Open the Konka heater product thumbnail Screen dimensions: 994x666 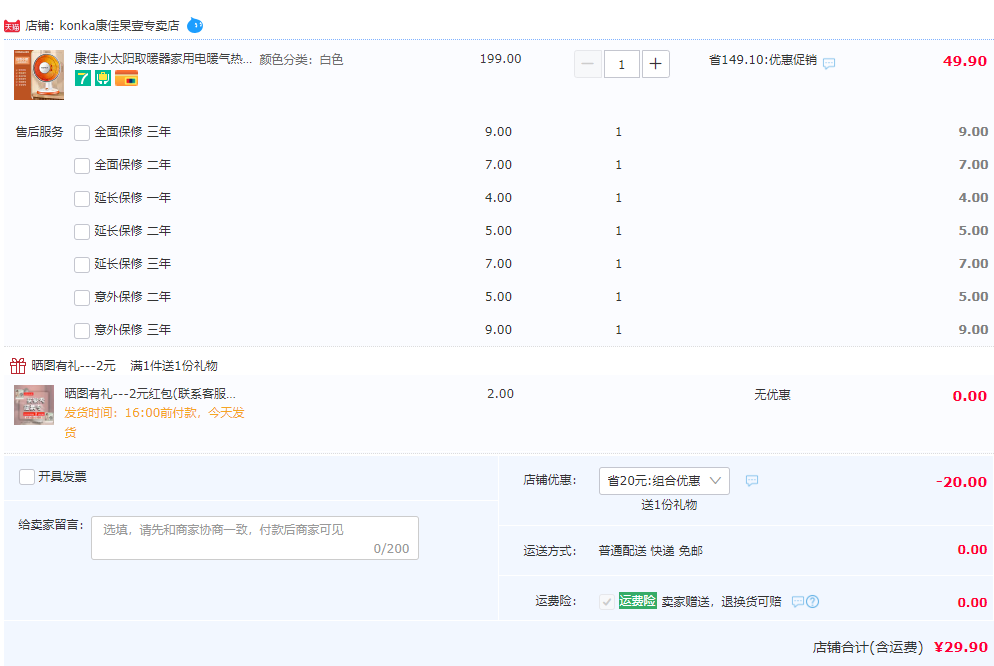(x=39, y=75)
